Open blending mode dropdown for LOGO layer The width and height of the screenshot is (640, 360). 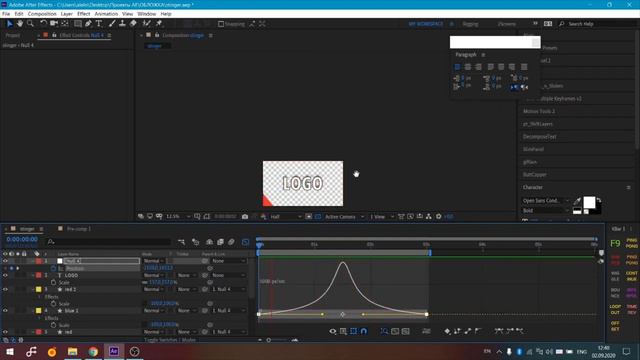click(154, 276)
